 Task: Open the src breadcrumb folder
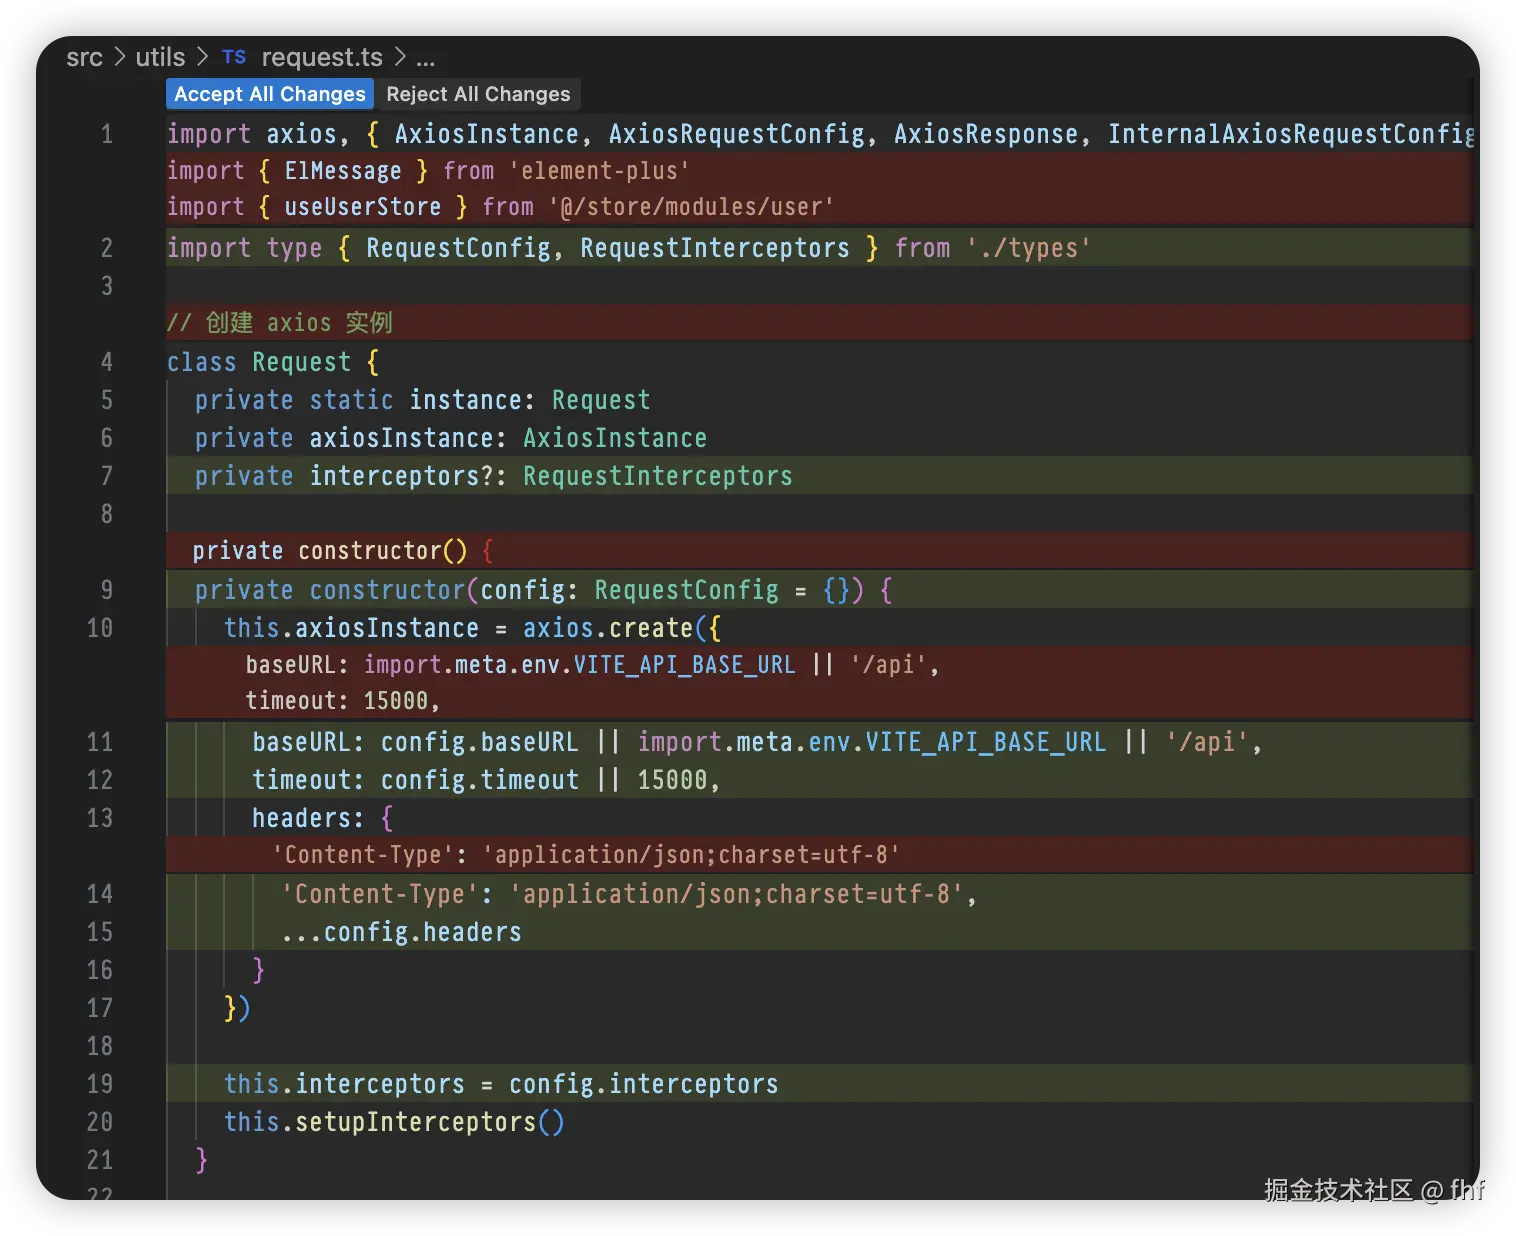84,58
